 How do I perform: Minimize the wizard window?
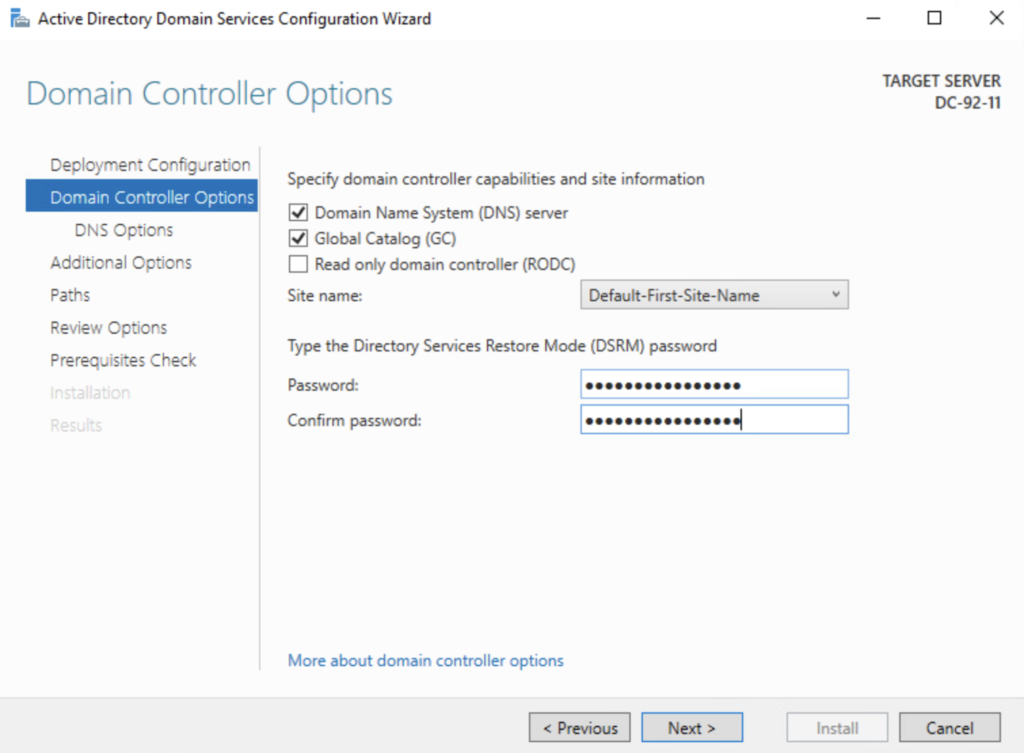(x=873, y=18)
